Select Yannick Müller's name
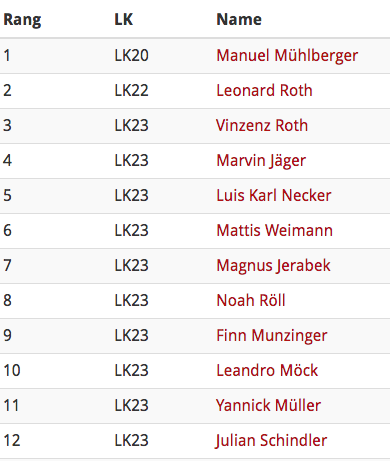This screenshot has width=390, height=461. pos(268,405)
